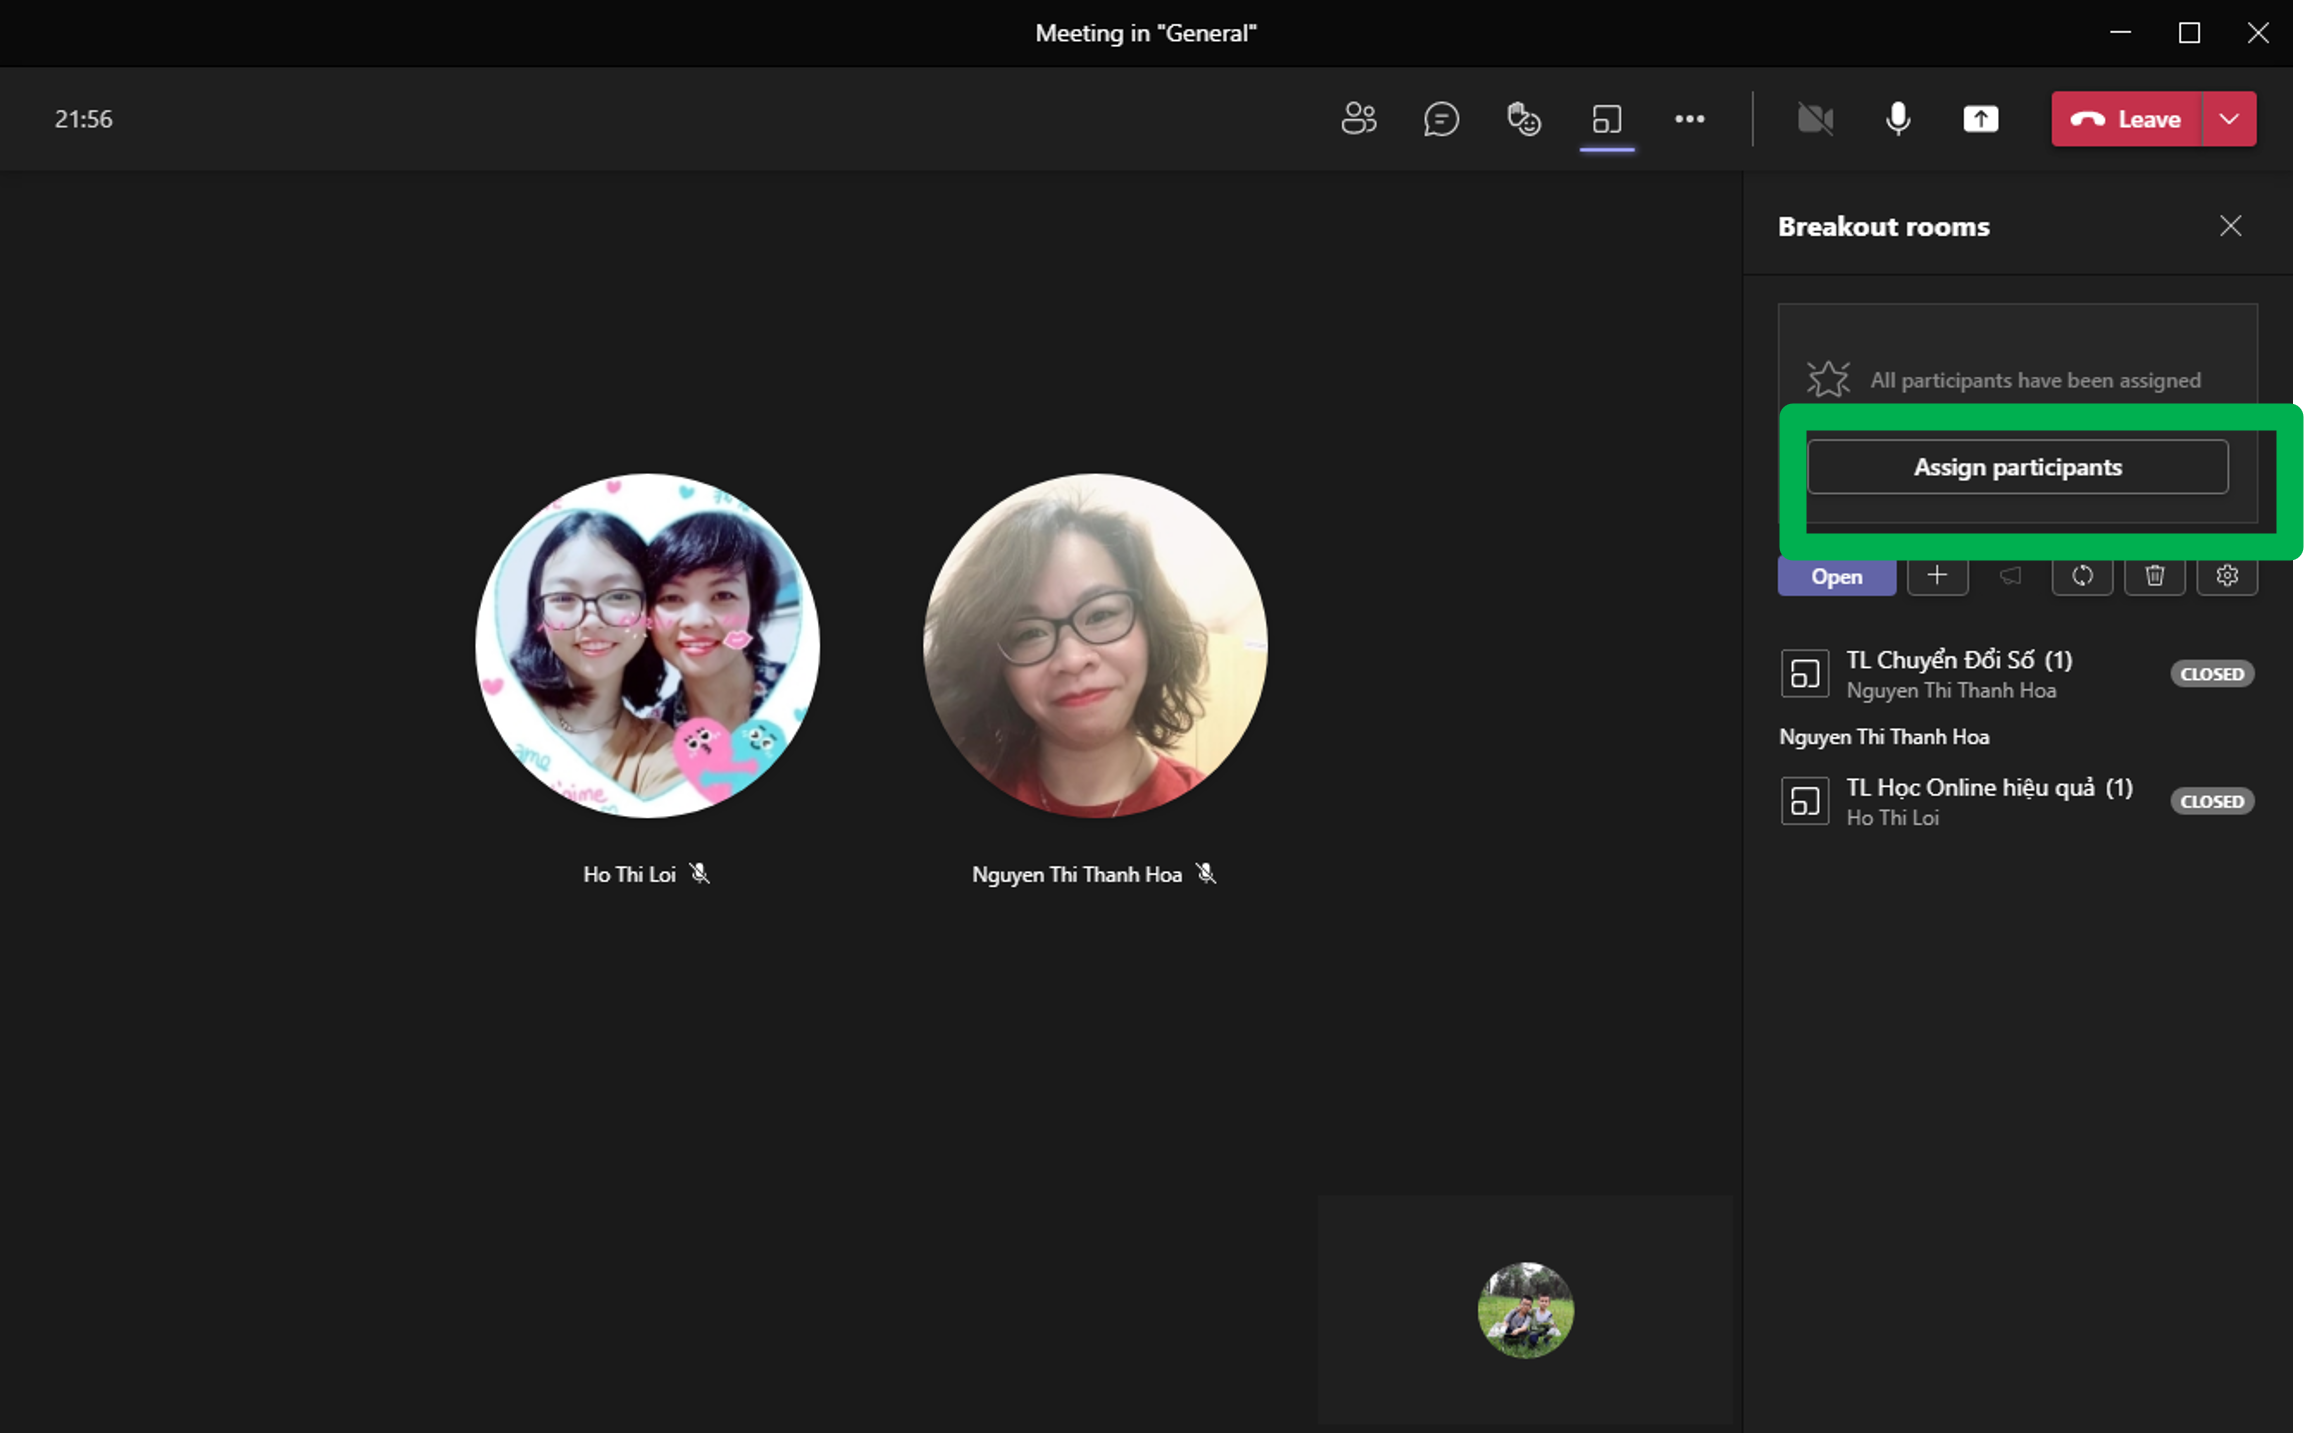Image resolution: width=2304 pixels, height=1433 pixels.
Task: Select the TL Học Online hiệu quả room
Action: pyautogui.click(x=1988, y=800)
